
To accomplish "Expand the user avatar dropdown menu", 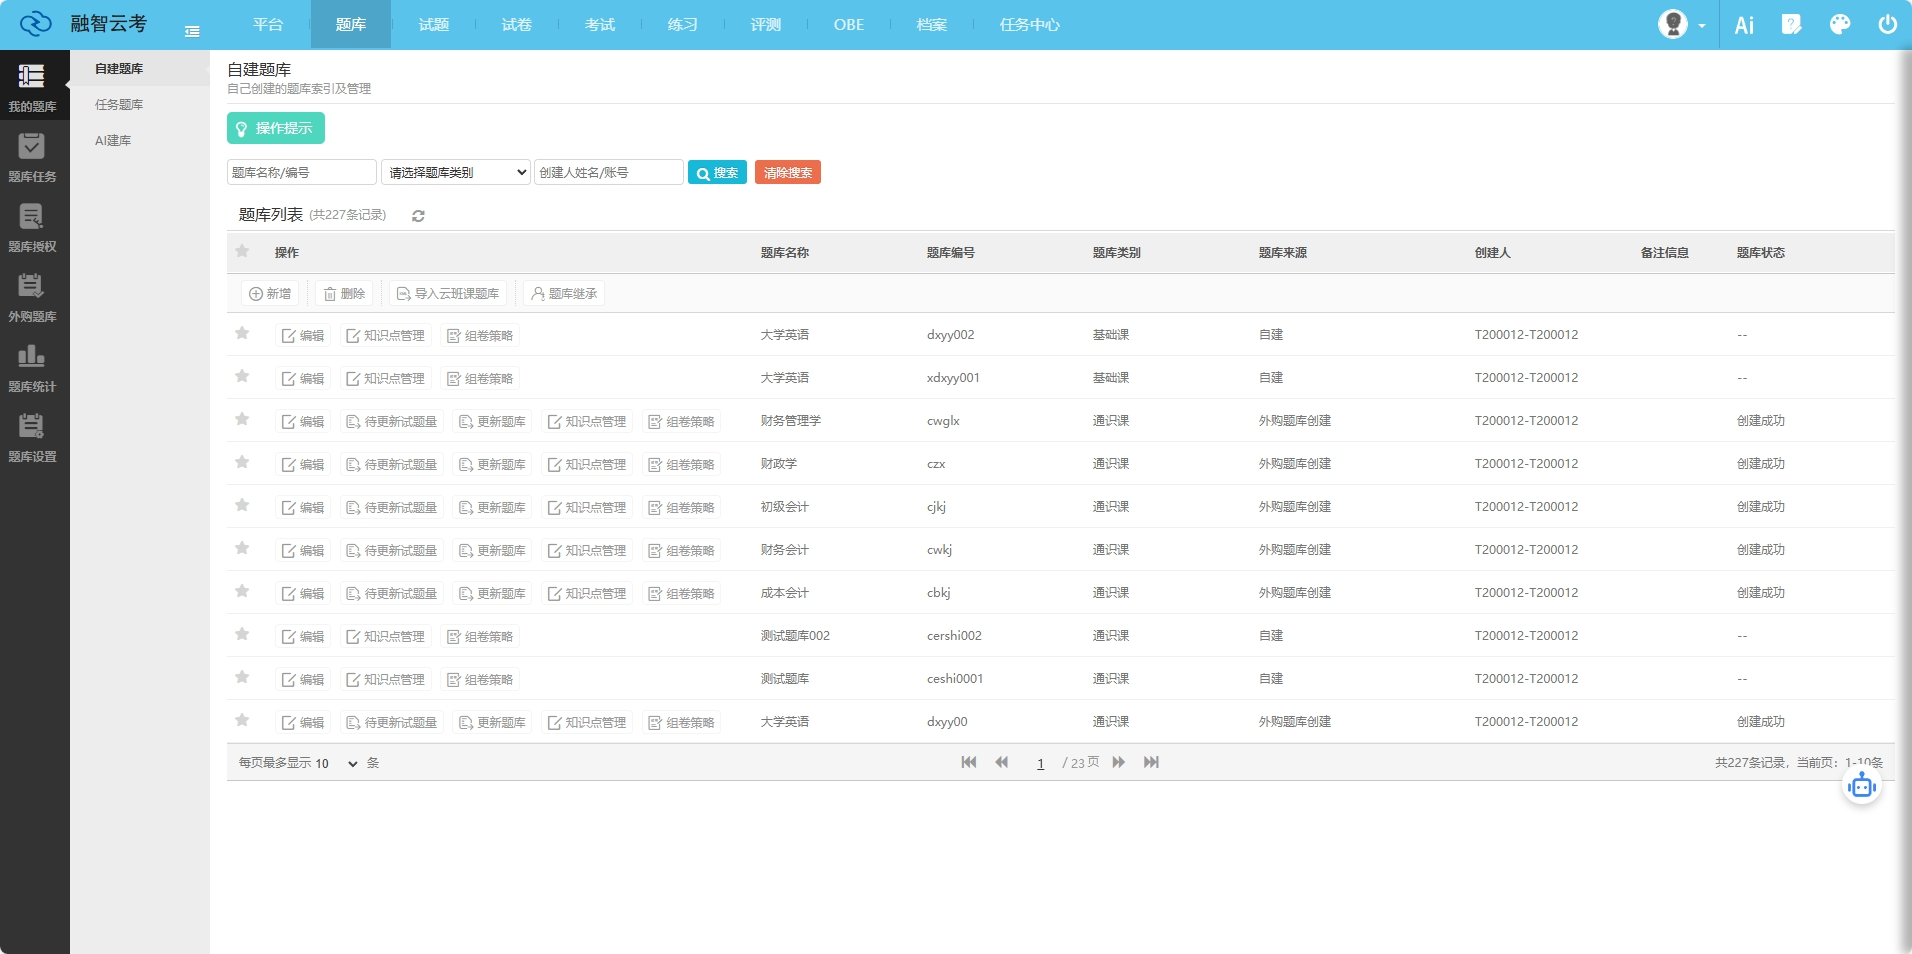I will tap(1681, 25).
